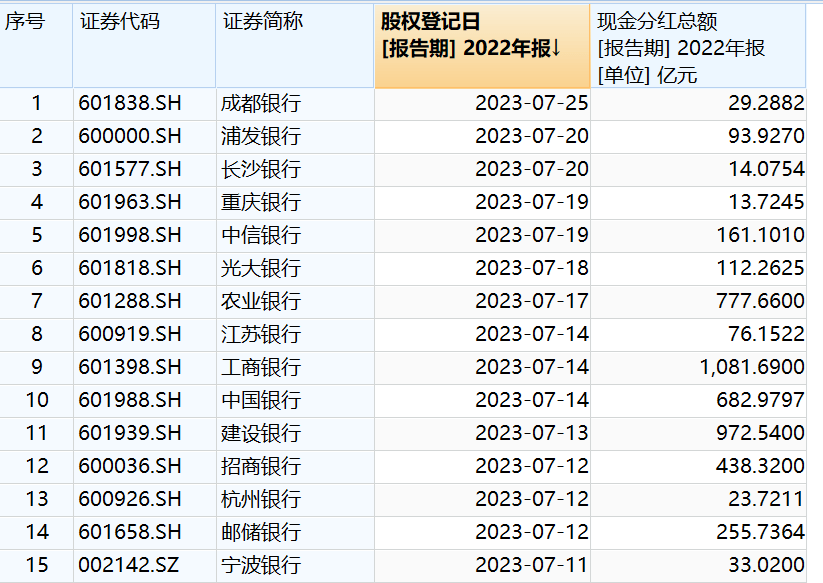823x583 pixels.
Task: Click the 证券代码 column header
Action: 119,22
